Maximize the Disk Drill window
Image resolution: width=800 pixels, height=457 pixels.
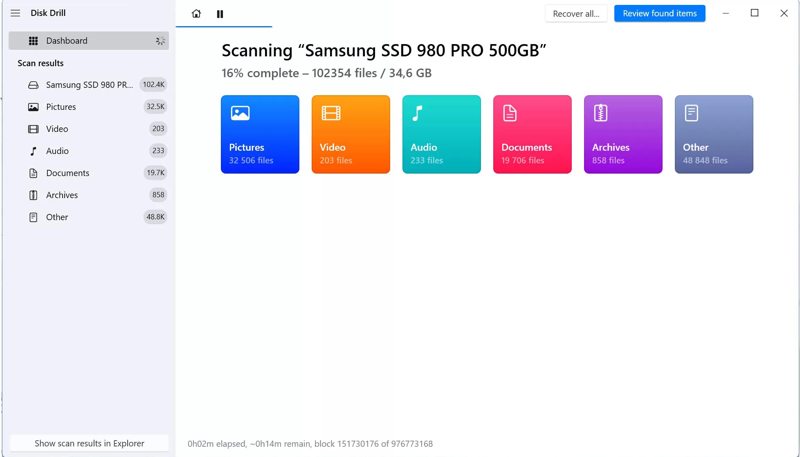click(x=755, y=13)
